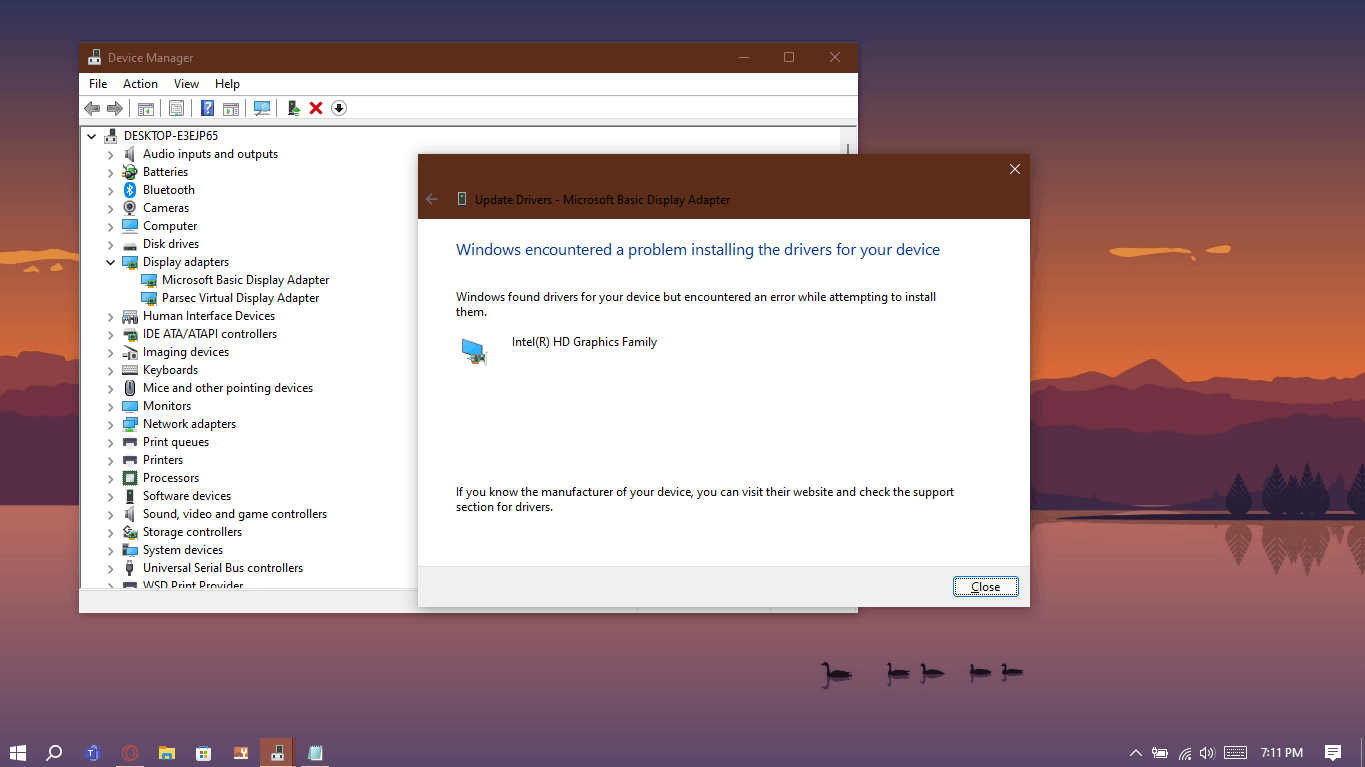The height and width of the screenshot is (767, 1365).
Task: Open the View menu
Action: [x=186, y=84]
